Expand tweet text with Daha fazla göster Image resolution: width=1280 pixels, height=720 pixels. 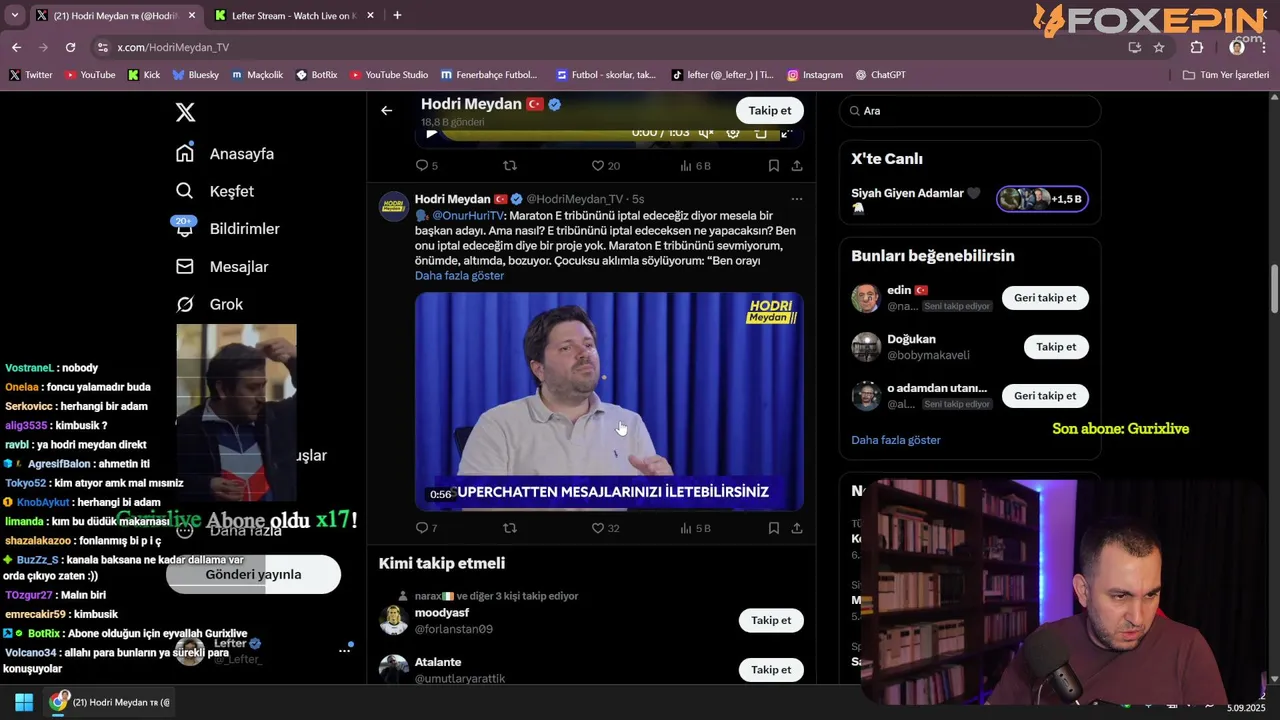point(459,276)
